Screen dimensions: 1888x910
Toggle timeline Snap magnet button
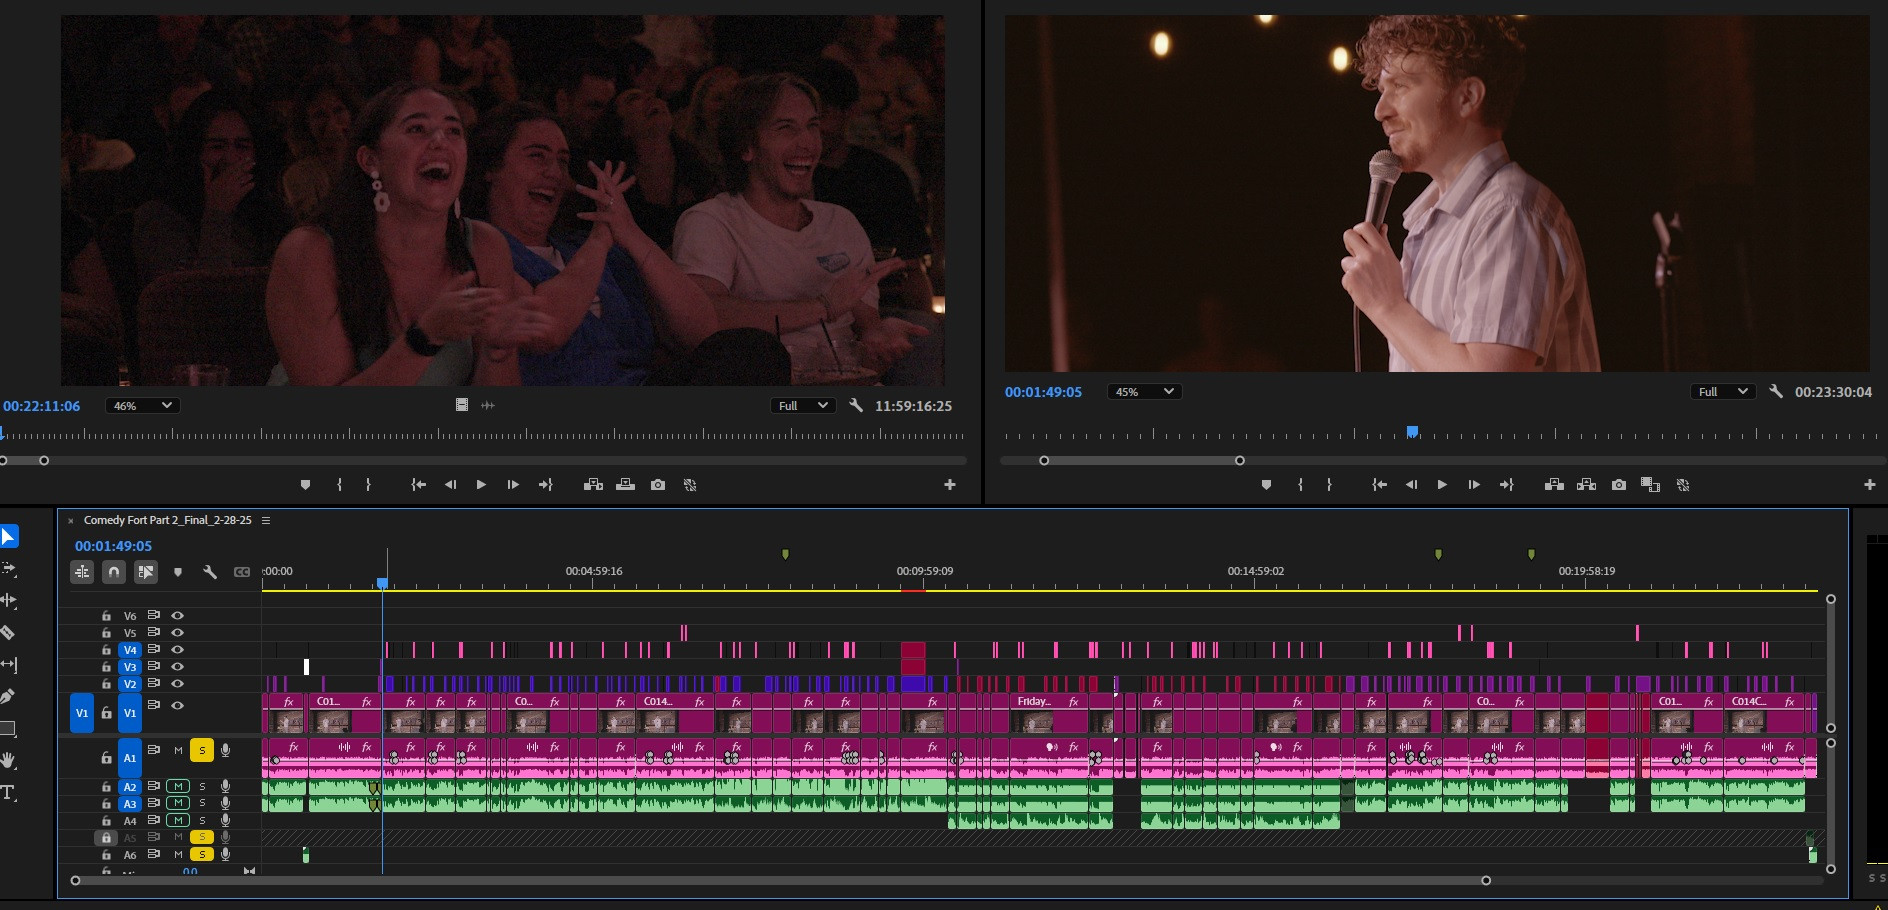114,572
